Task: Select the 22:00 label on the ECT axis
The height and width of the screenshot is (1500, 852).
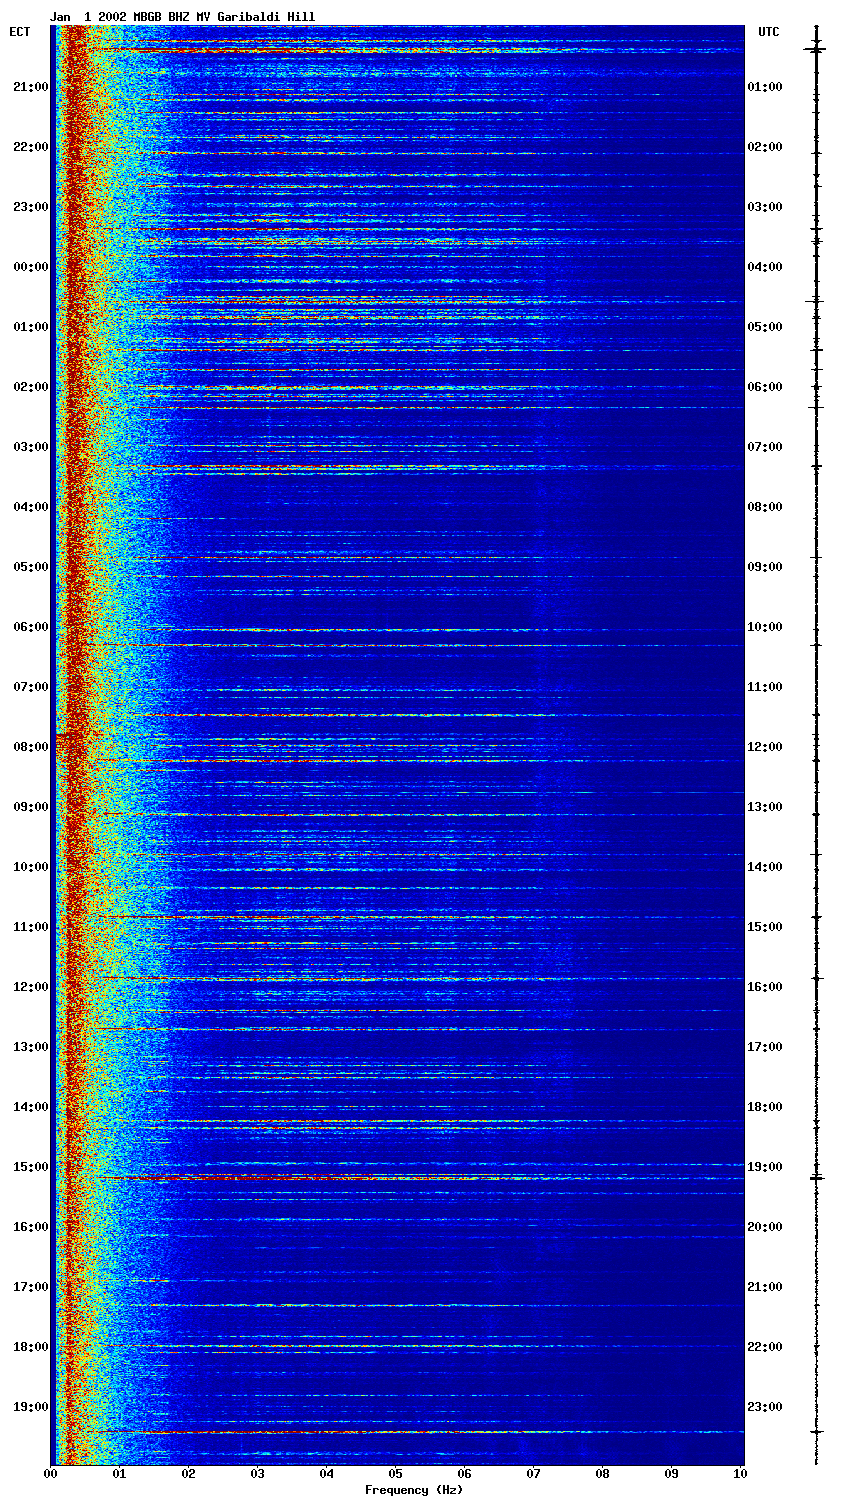Action: (x=30, y=147)
